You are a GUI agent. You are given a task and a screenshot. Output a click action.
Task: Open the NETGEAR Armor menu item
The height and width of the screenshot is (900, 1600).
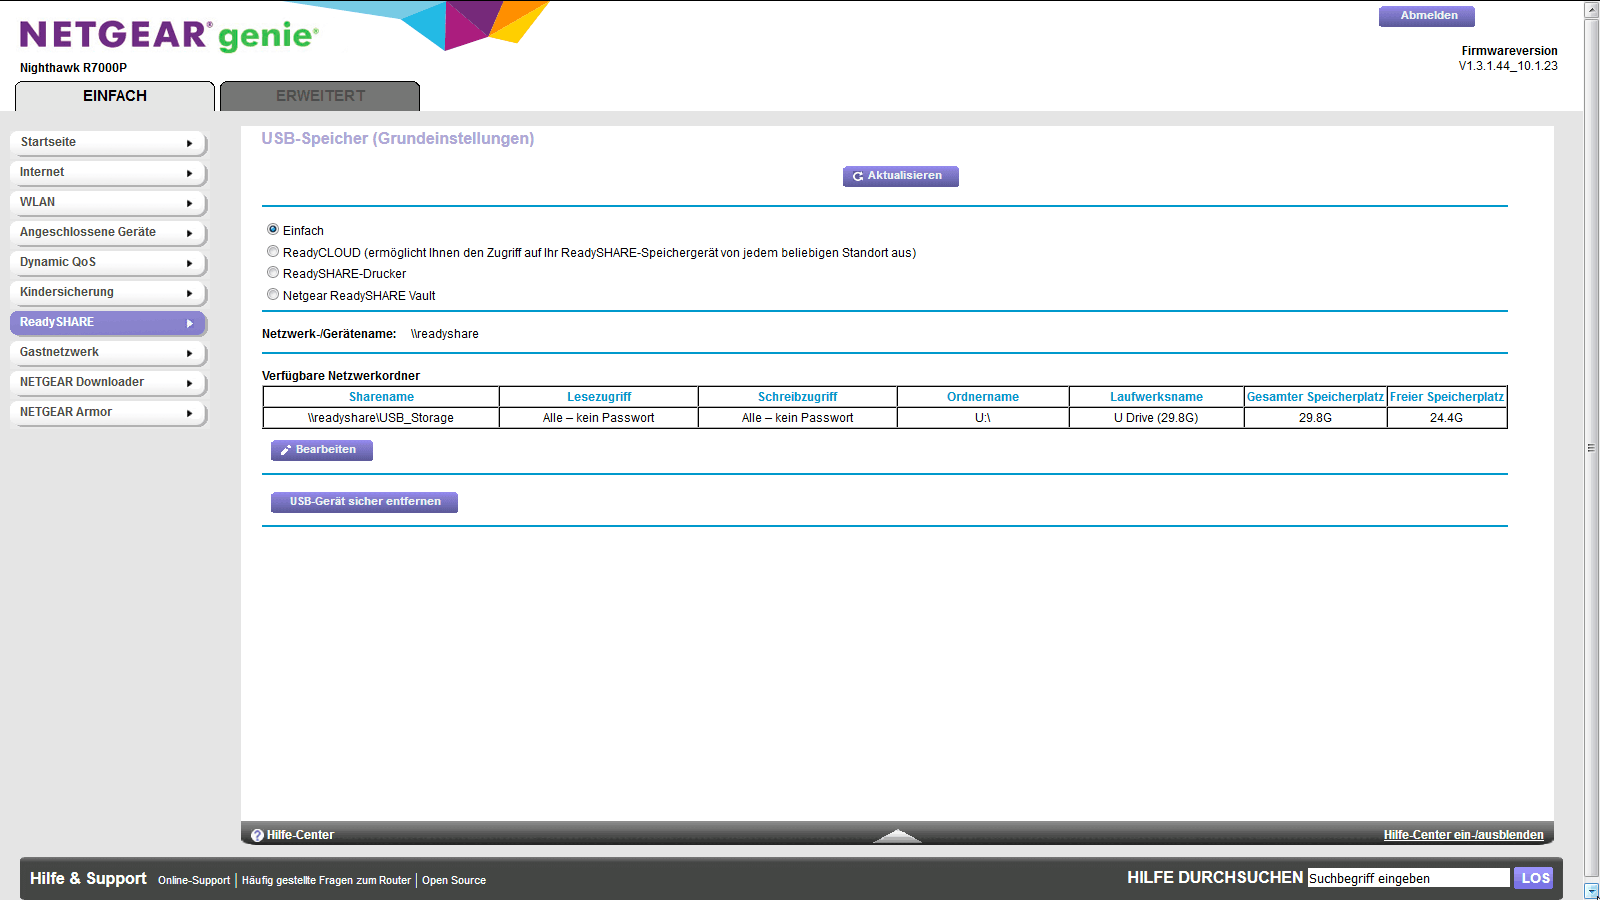[108, 412]
